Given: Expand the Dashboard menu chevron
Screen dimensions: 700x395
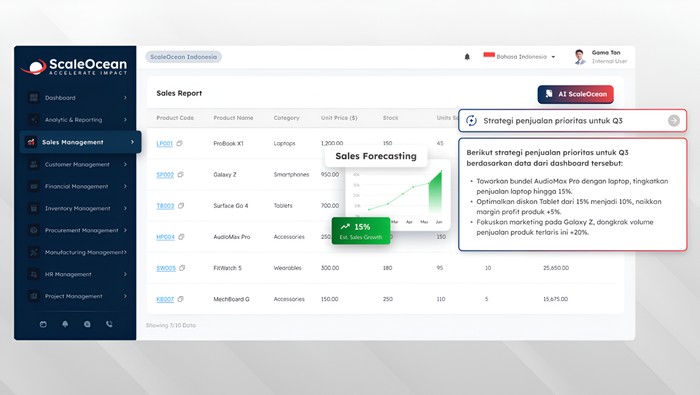Looking at the screenshot, I should [x=125, y=98].
